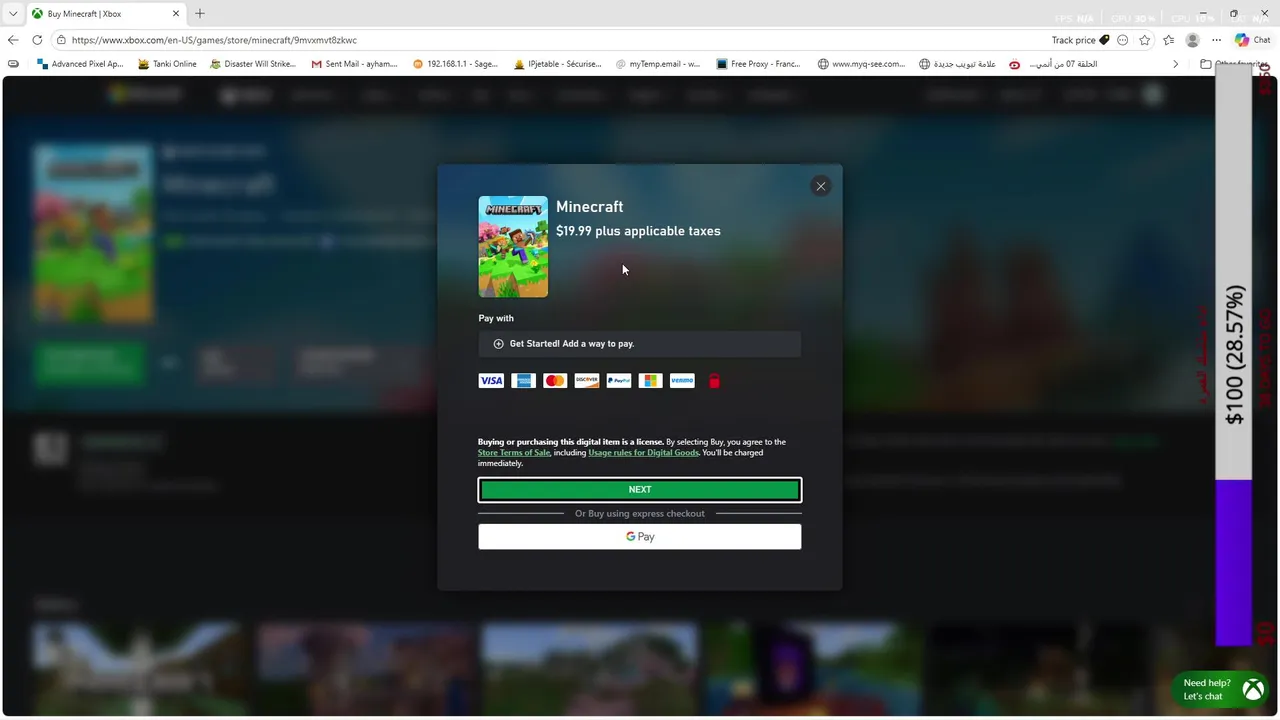The height and width of the screenshot is (720, 1280).
Task: Add this page to favorites star
Action: [1145, 40]
